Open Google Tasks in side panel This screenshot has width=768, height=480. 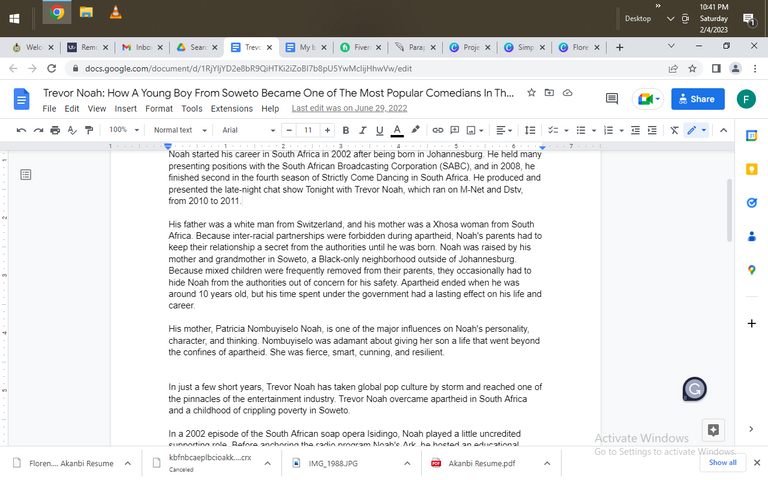pyautogui.click(x=751, y=203)
